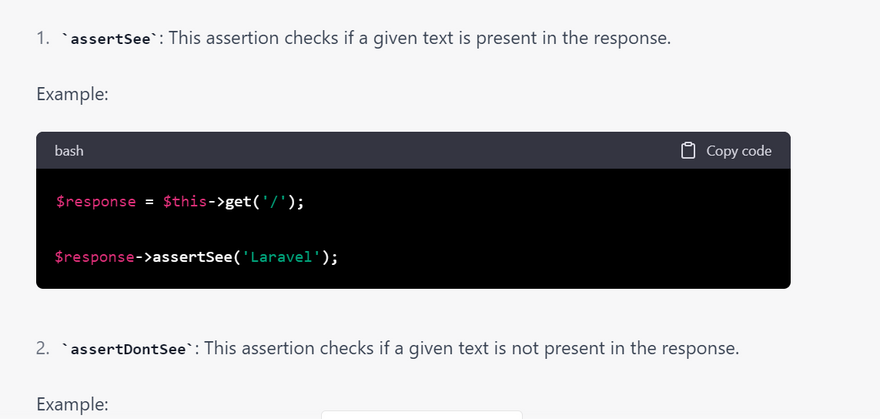Click the second "Example:" label at bottom
Viewport: 880px width, 419px height.
[72, 404]
